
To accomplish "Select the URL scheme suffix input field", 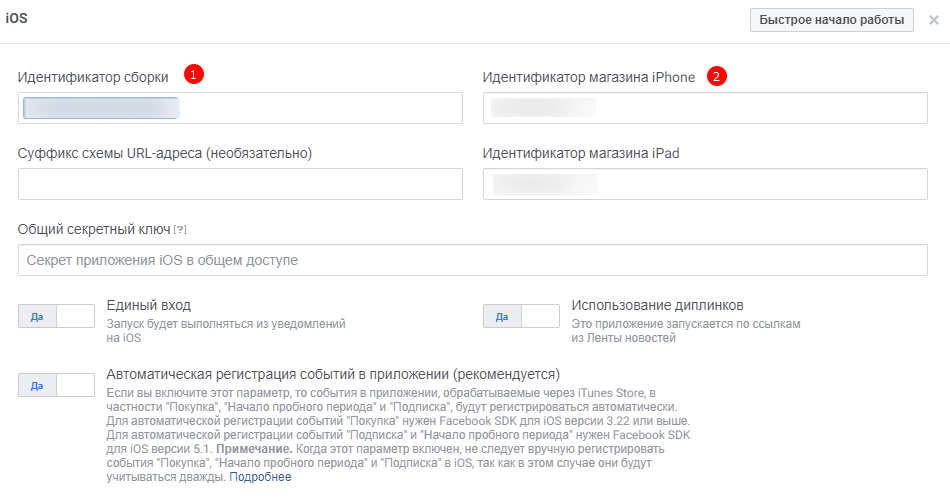I will (240, 184).
